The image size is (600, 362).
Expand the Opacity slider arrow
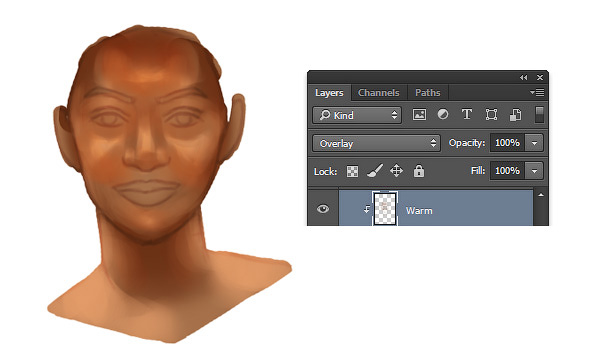click(534, 143)
